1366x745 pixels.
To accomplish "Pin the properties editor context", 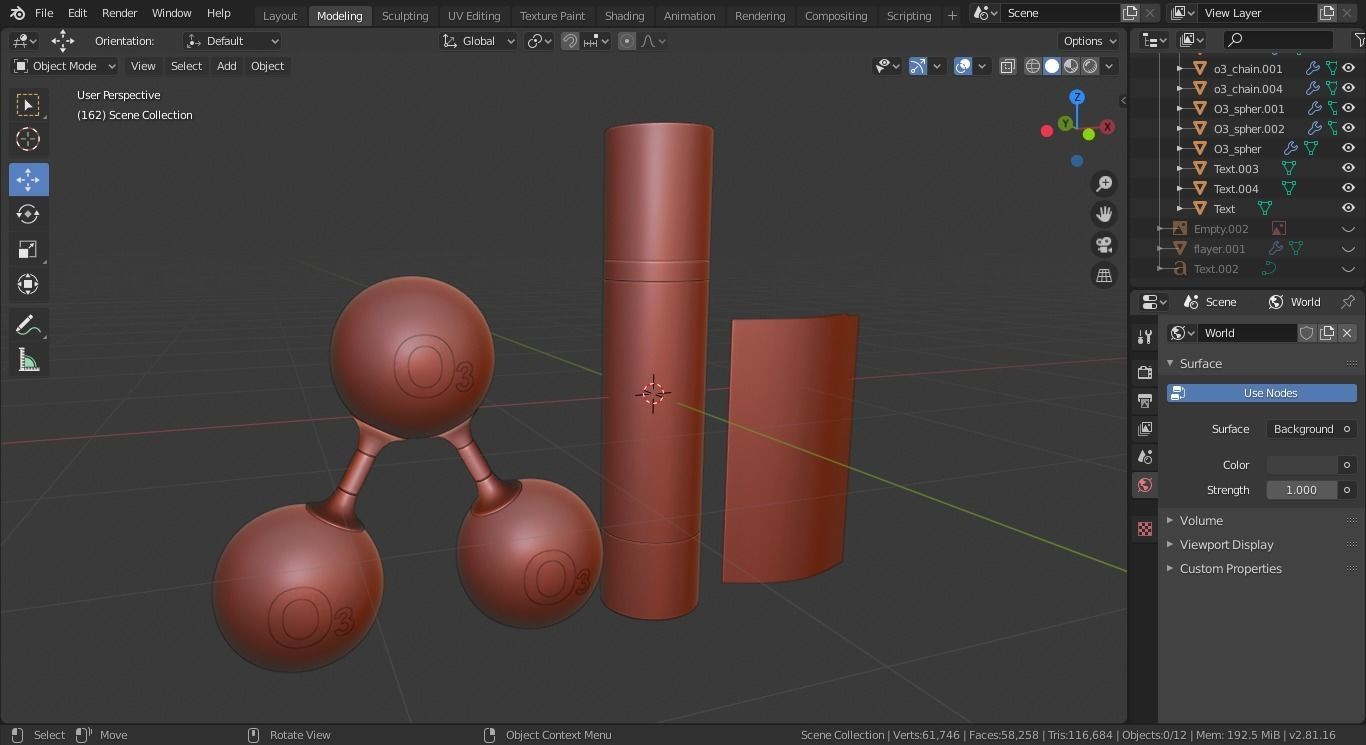I will tap(1348, 302).
